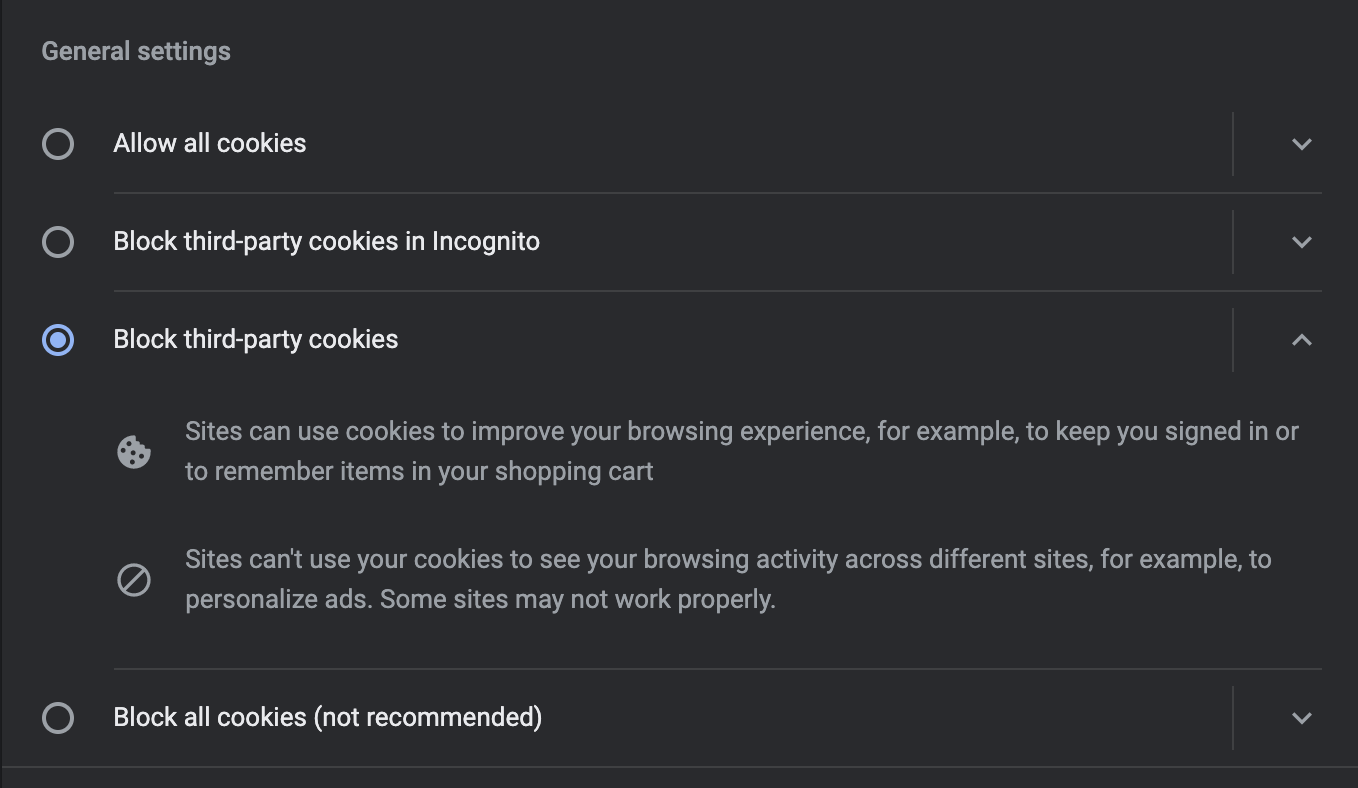Click Block third-party cookies in Incognito label
The width and height of the screenshot is (1358, 788).
pyautogui.click(x=327, y=242)
